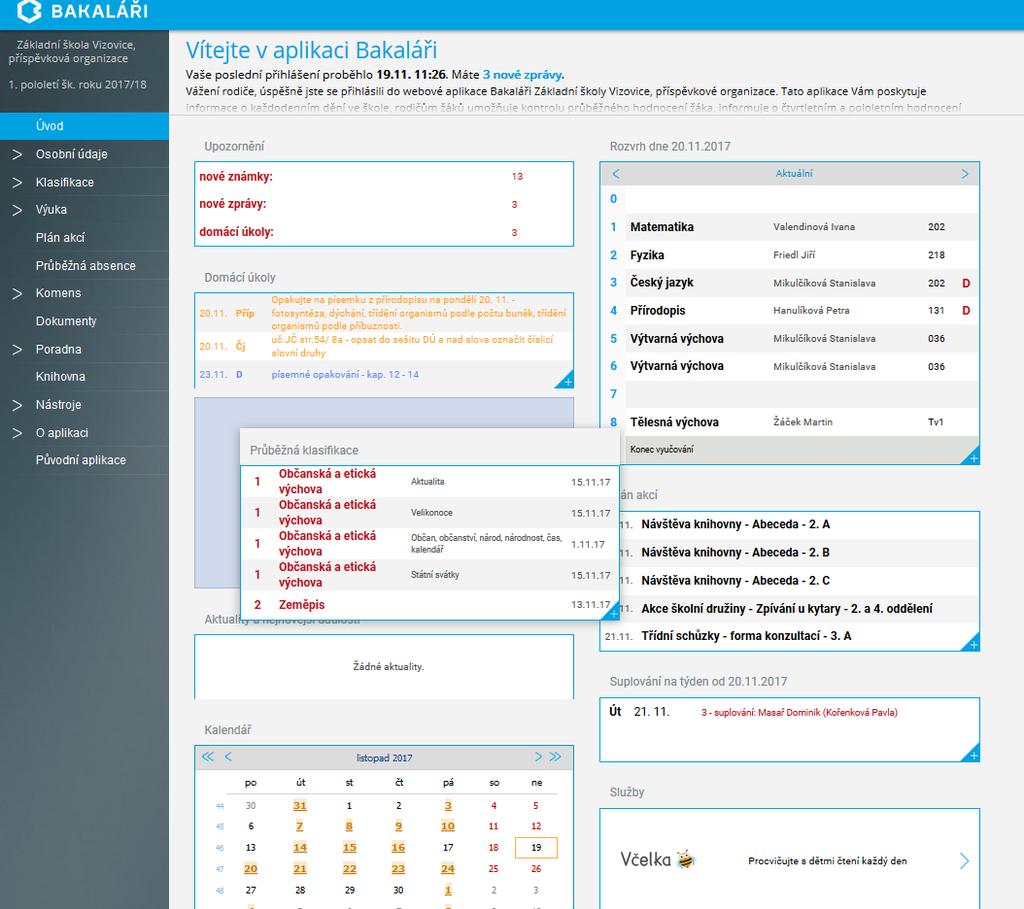Jump back a year in calendar

pyautogui.click(x=208, y=757)
